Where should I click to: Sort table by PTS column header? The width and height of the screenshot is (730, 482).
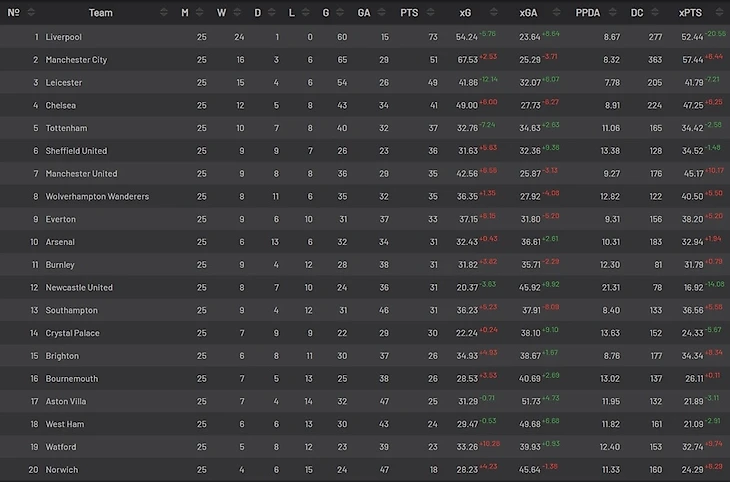(x=409, y=13)
